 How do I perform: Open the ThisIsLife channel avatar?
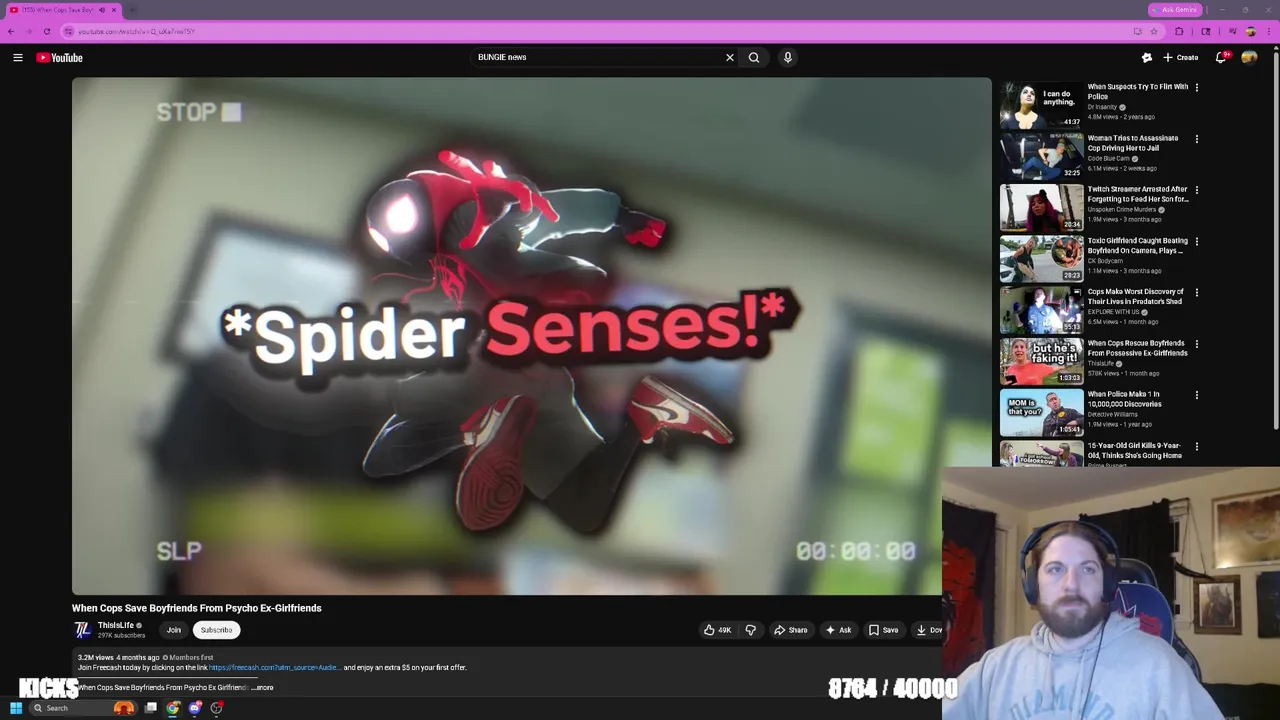pyautogui.click(x=82, y=630)
